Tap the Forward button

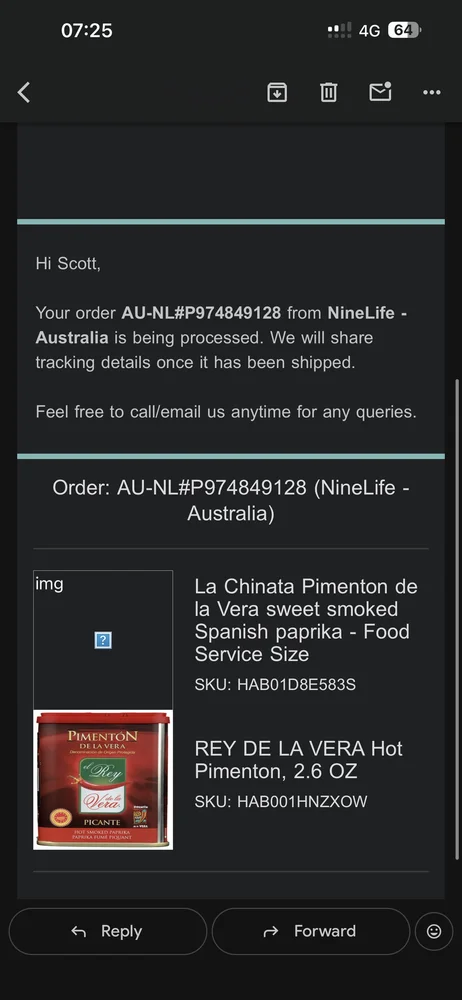[310, 931]
